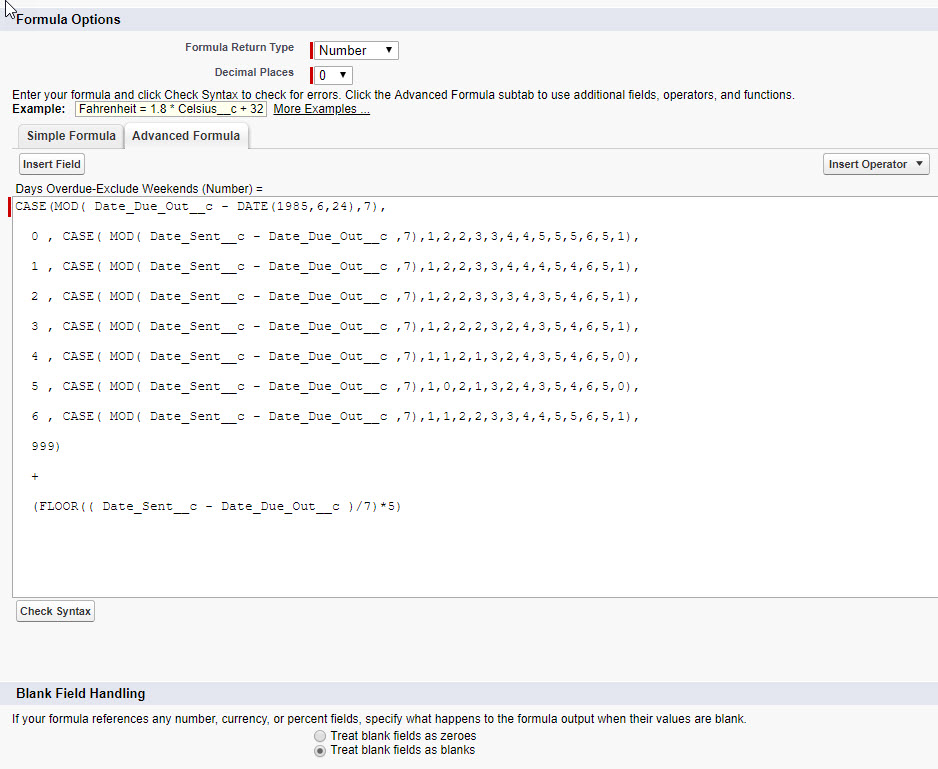
Task: Place cursor on the line starting with 3 , CASE
Action: click(x=334, y=326)
